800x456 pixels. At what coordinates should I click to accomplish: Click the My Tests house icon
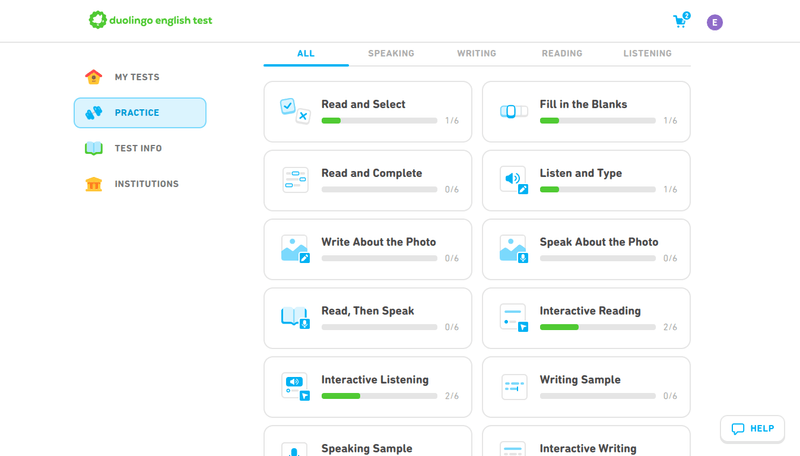tap(93, 77)
